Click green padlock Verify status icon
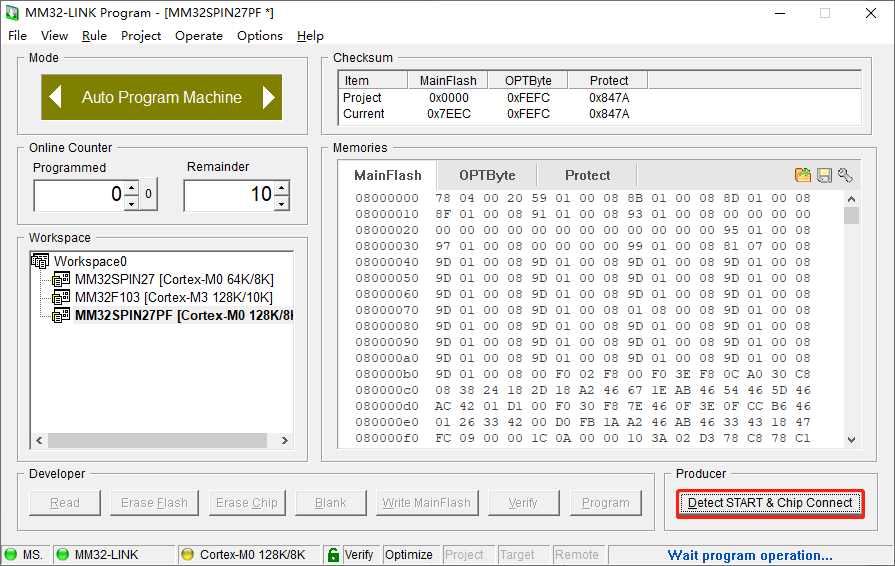Screen dimensions: 895x566 [x=332, y=554]
